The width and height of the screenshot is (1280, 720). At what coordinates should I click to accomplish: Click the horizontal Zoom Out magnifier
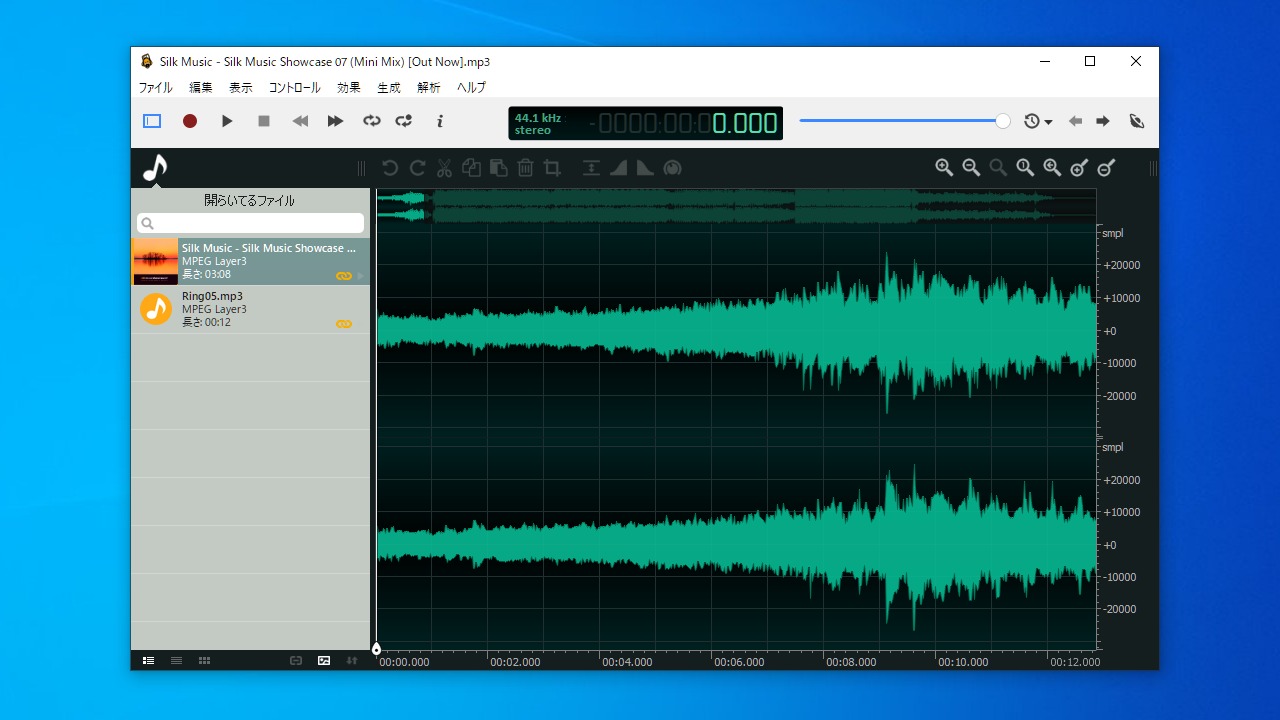[x=971, y=168]
